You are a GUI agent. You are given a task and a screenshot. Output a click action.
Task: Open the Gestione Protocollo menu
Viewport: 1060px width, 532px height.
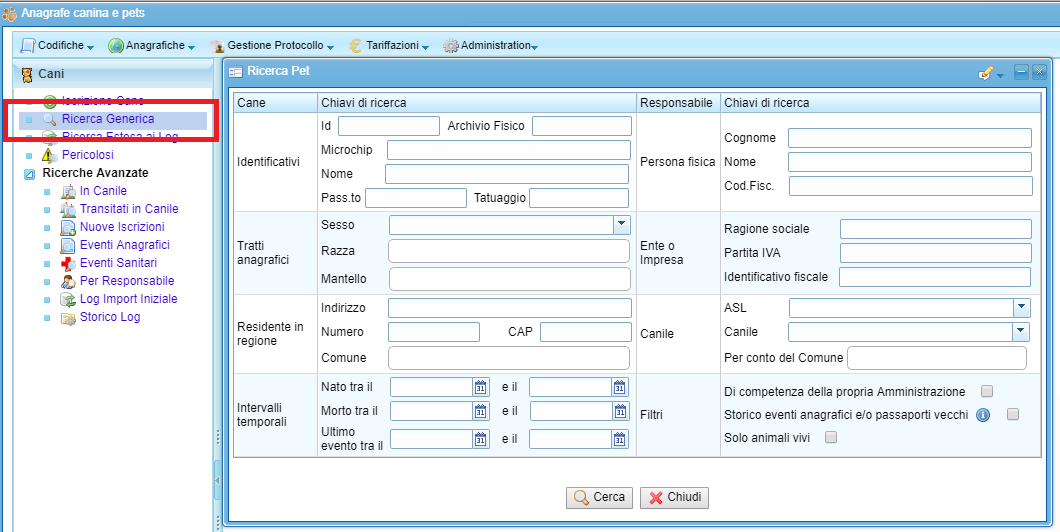click(x=272, y=46)
